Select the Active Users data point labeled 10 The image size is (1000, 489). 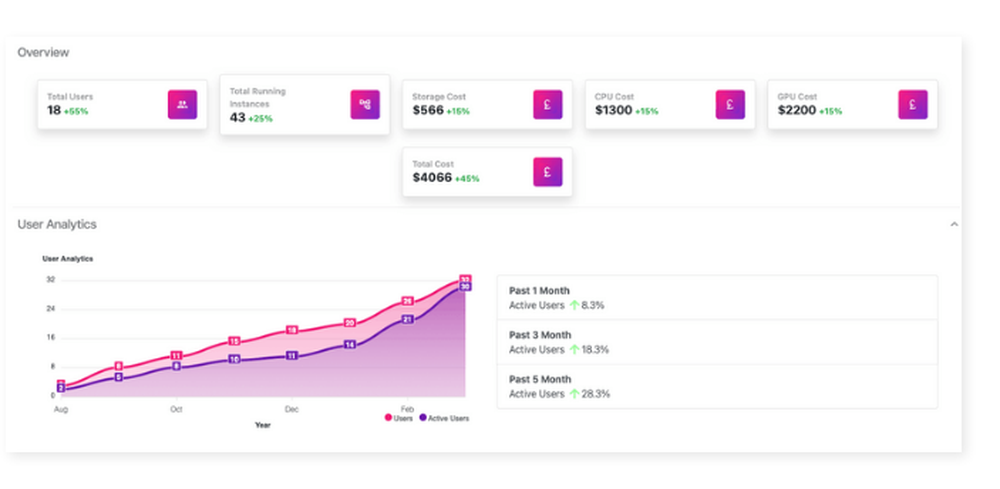[x=234, y=360]
